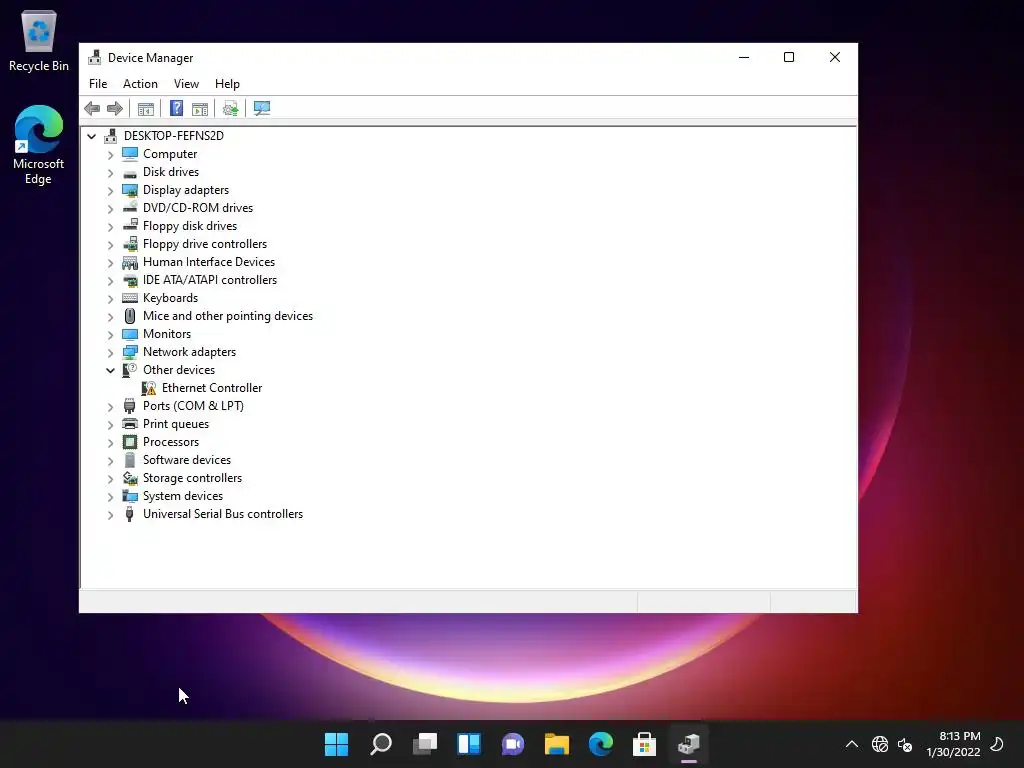The image size is (1024, 768).
Task: Click the Device Manager taskbar button
Action: tap(689, 744)
